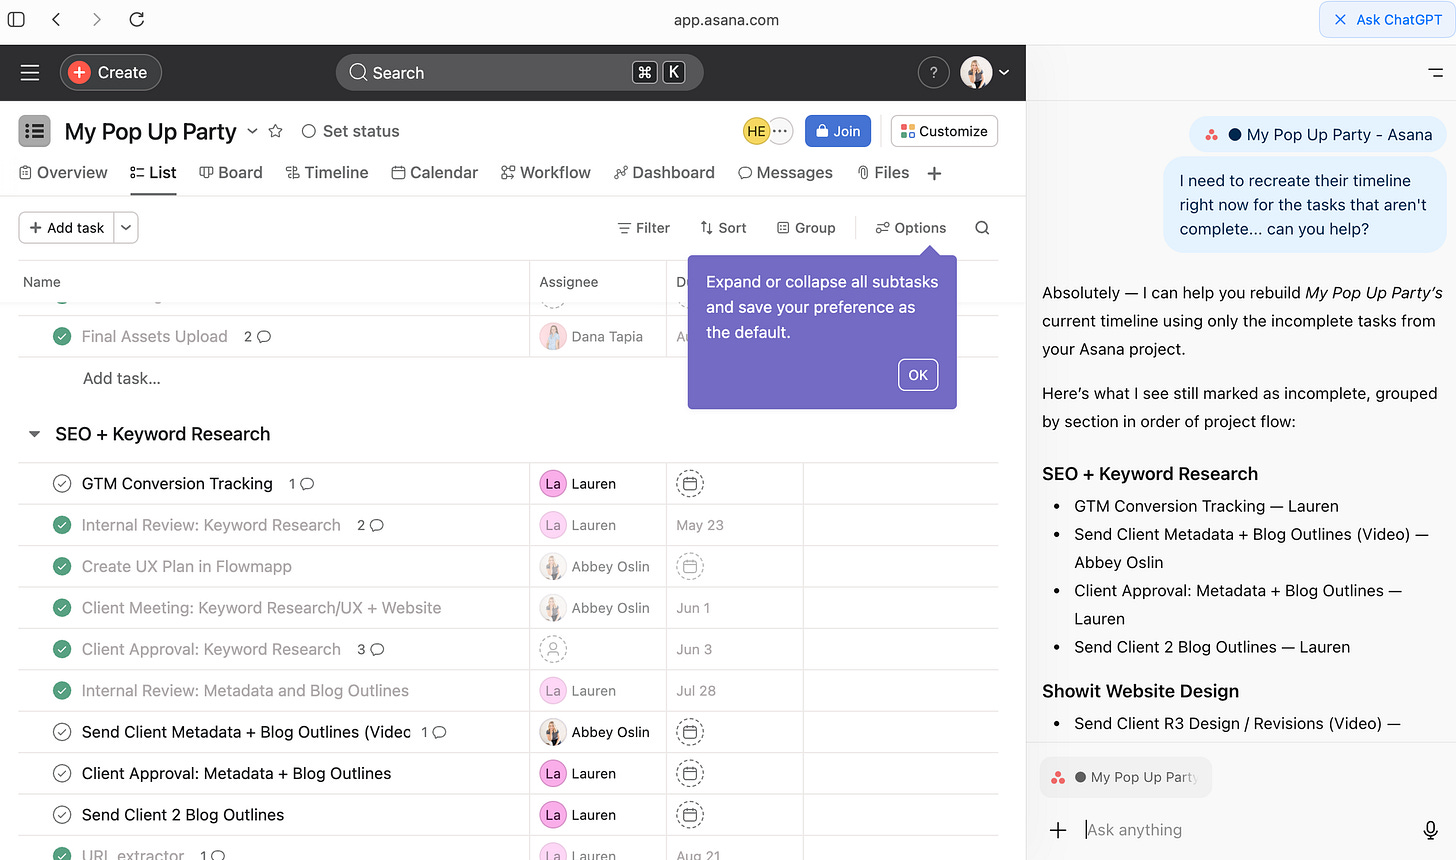This screenshot has width=1456, height=860.
Task: Open the Messages tab
Action: coord(785,173)
